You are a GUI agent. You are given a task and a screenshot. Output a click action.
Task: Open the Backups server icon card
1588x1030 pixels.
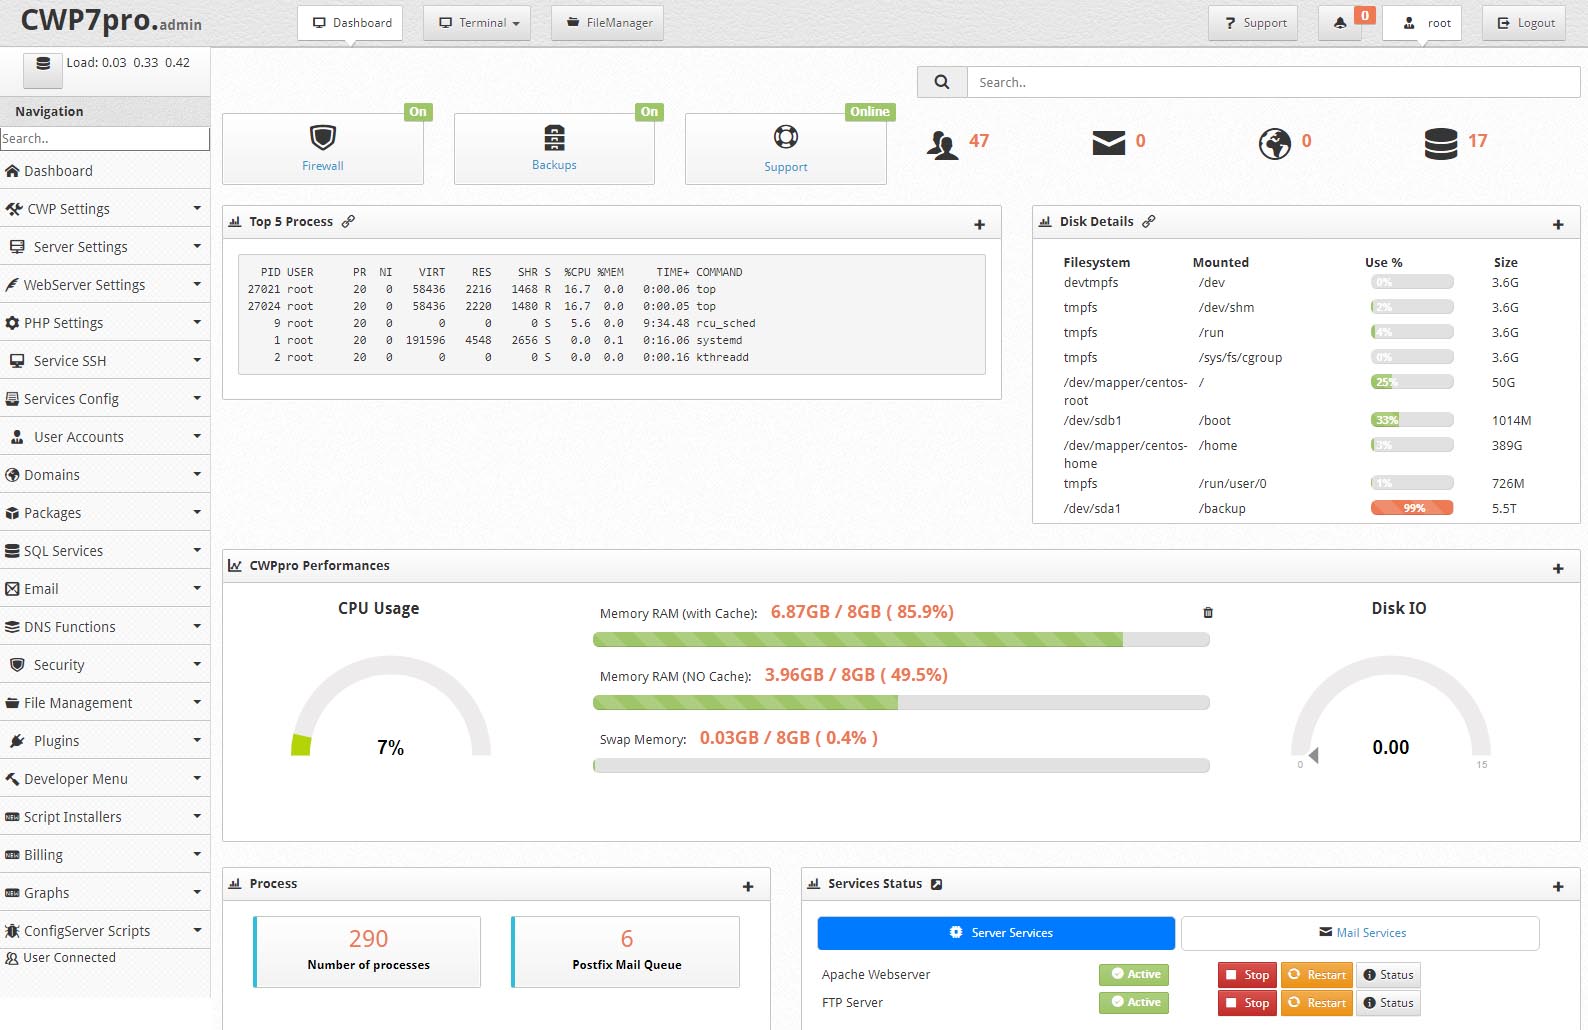coord(554,148)
